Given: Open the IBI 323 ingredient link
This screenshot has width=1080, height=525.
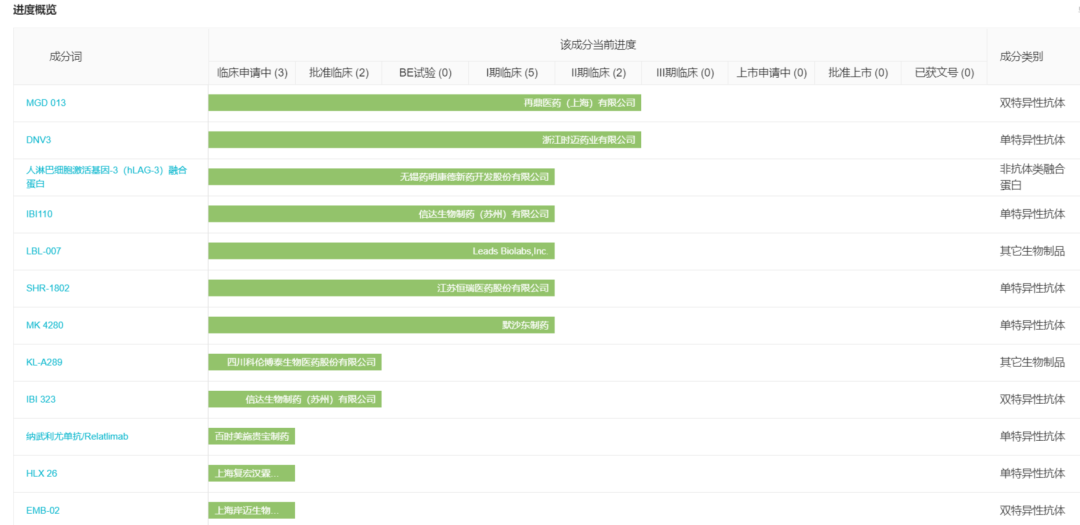Looking at the screenshot, I should click(41, 400).
